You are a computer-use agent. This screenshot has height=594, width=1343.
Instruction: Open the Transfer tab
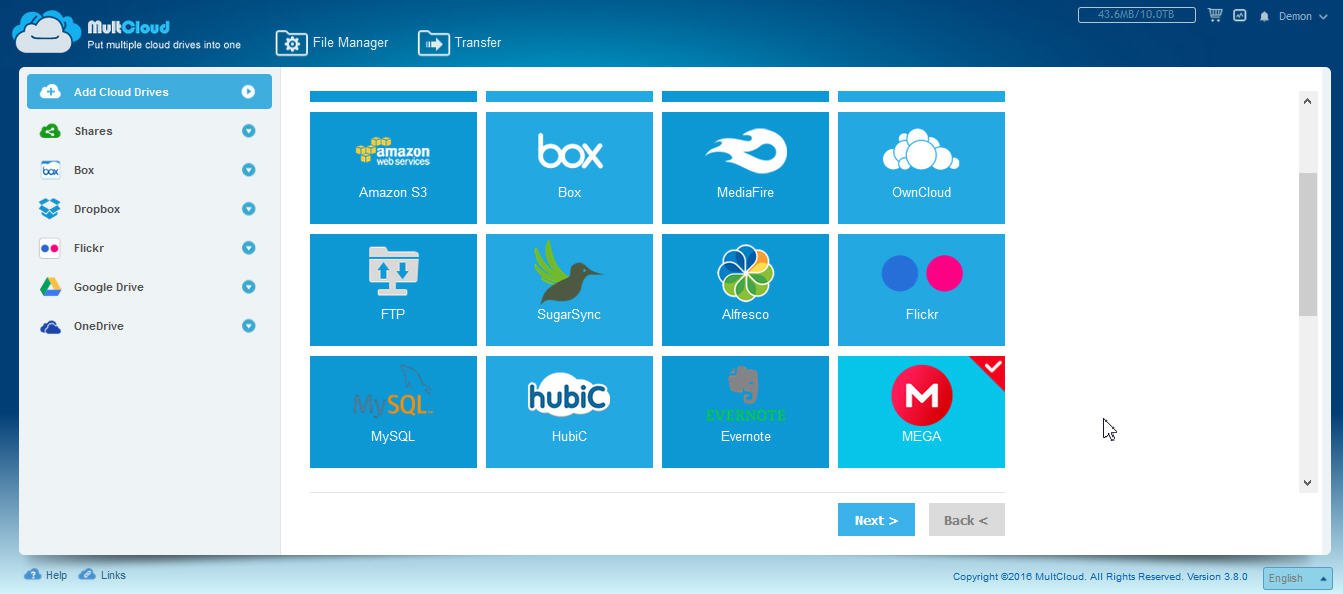tap(460, 43)
